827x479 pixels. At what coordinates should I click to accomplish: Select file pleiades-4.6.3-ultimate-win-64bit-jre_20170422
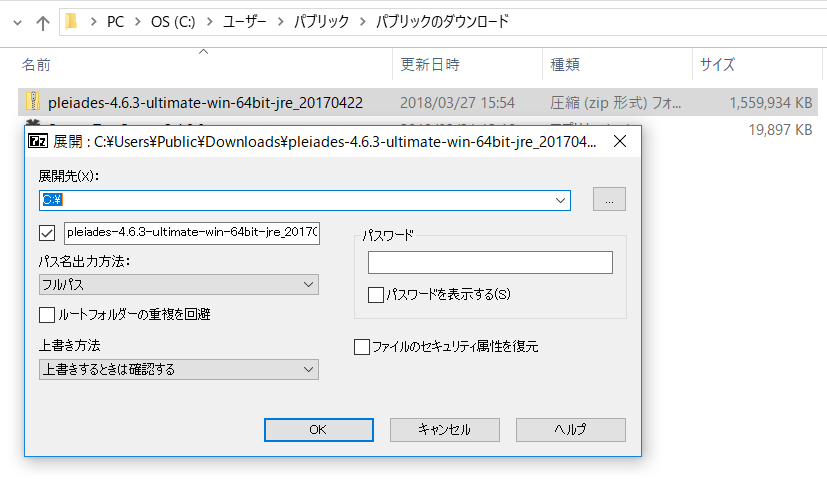coord(205,102)
